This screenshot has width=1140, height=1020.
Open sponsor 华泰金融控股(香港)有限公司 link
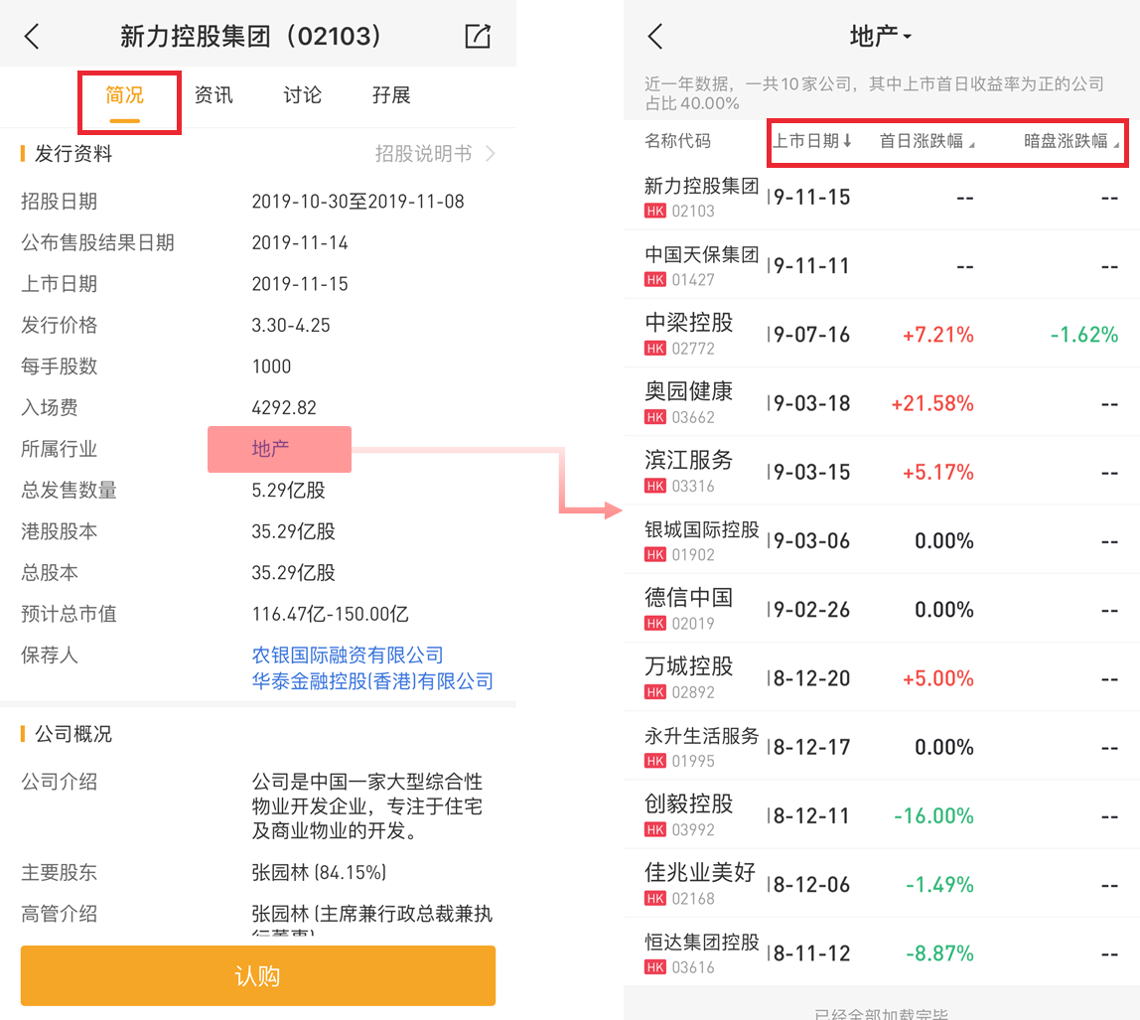(372, 681)
